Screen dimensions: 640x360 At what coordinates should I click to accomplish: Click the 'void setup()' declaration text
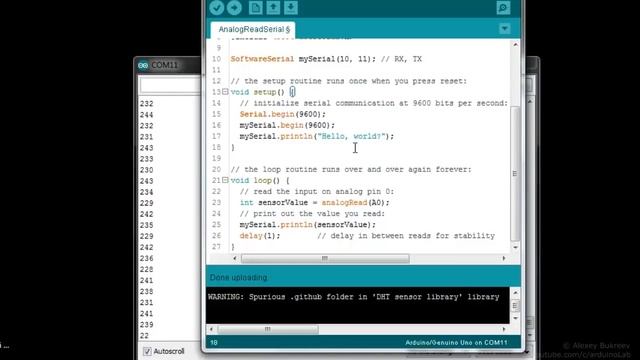257,92
